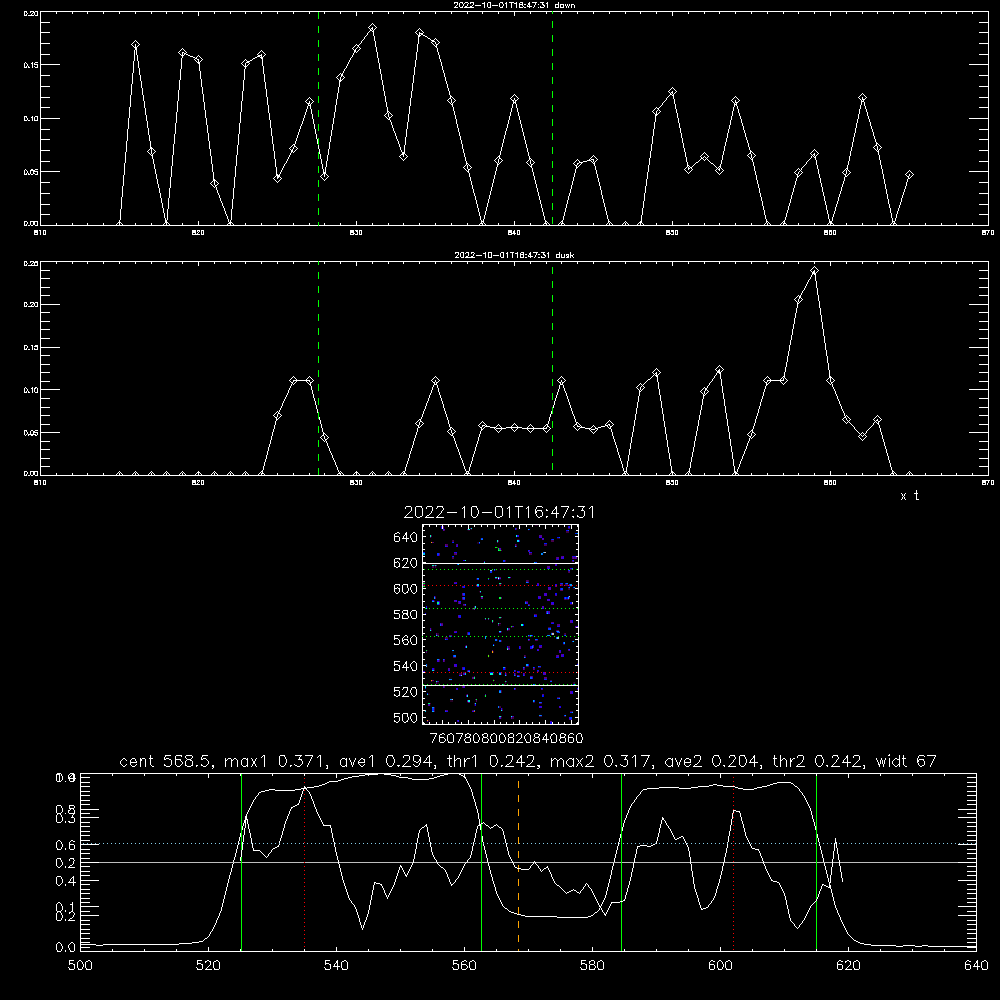Click the x-axis label 540 of the bottom plot
This screenshot has height=1000, width=1000.
coord(336,966)
